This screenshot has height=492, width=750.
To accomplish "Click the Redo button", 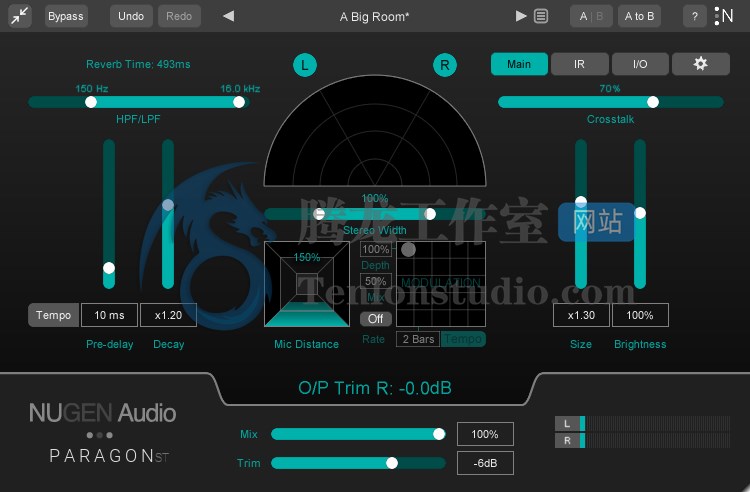I will click(x=179, y=16).
